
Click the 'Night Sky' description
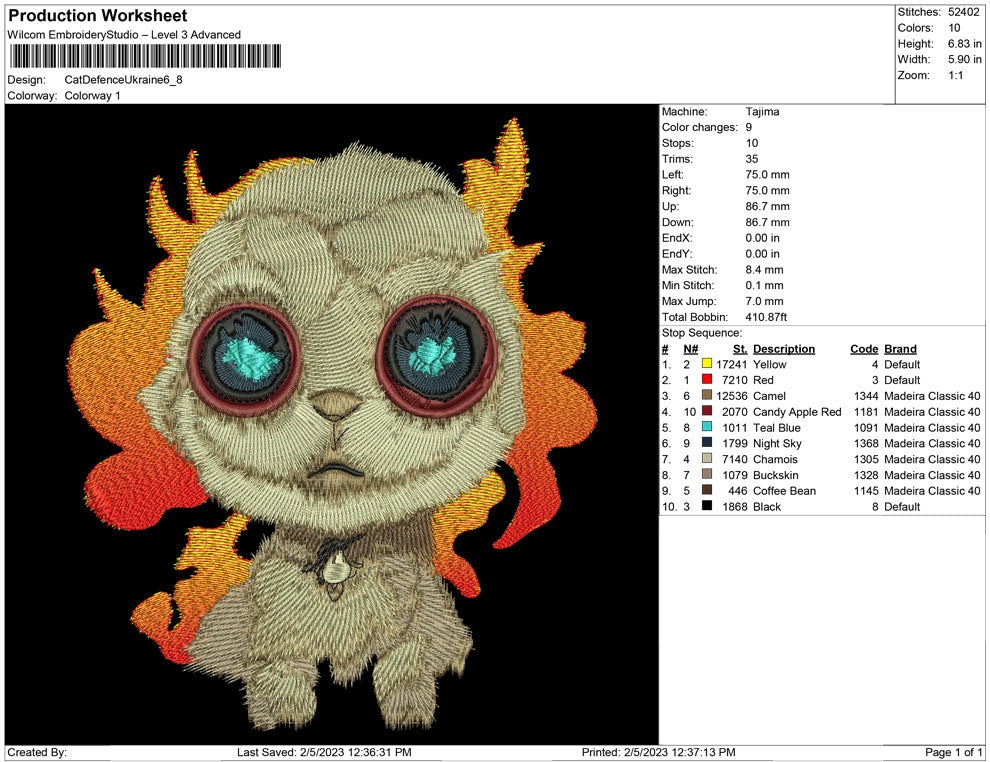pyautogui.click(x=777, y=443)
